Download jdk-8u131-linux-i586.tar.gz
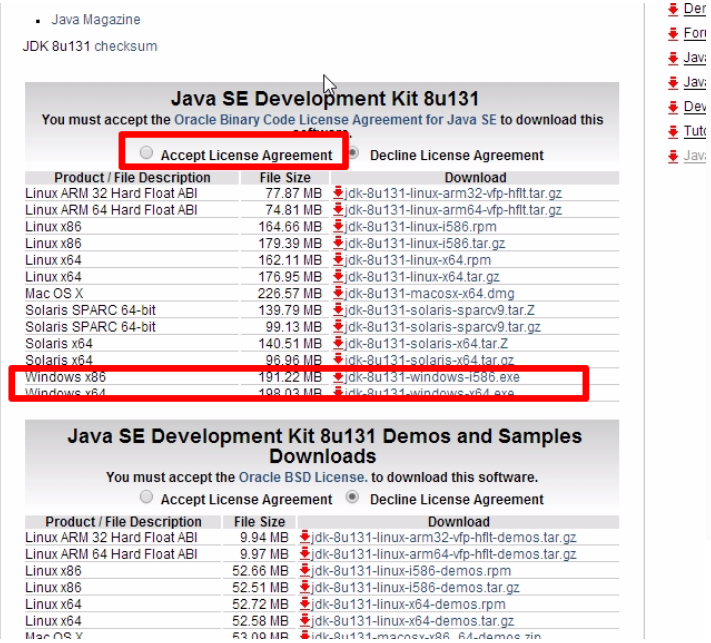 point(424,244)
